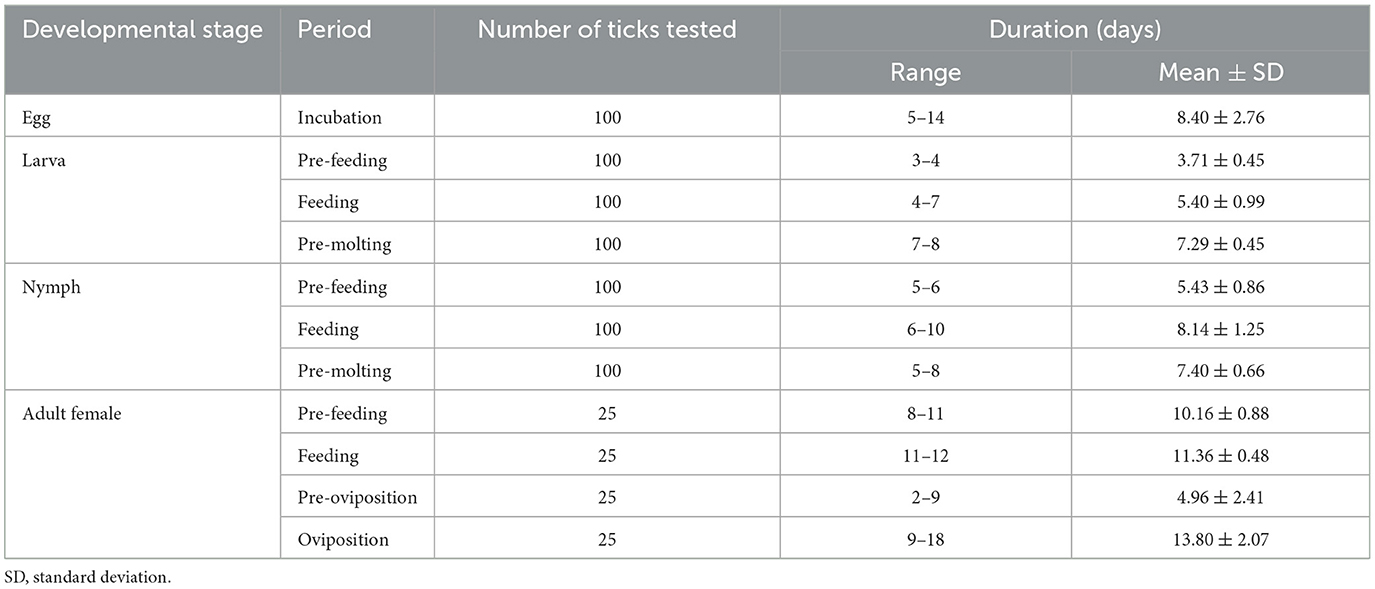Select the Duration (days) header
Viewport: 1375px width, 589px height.
coord(1075,30)
